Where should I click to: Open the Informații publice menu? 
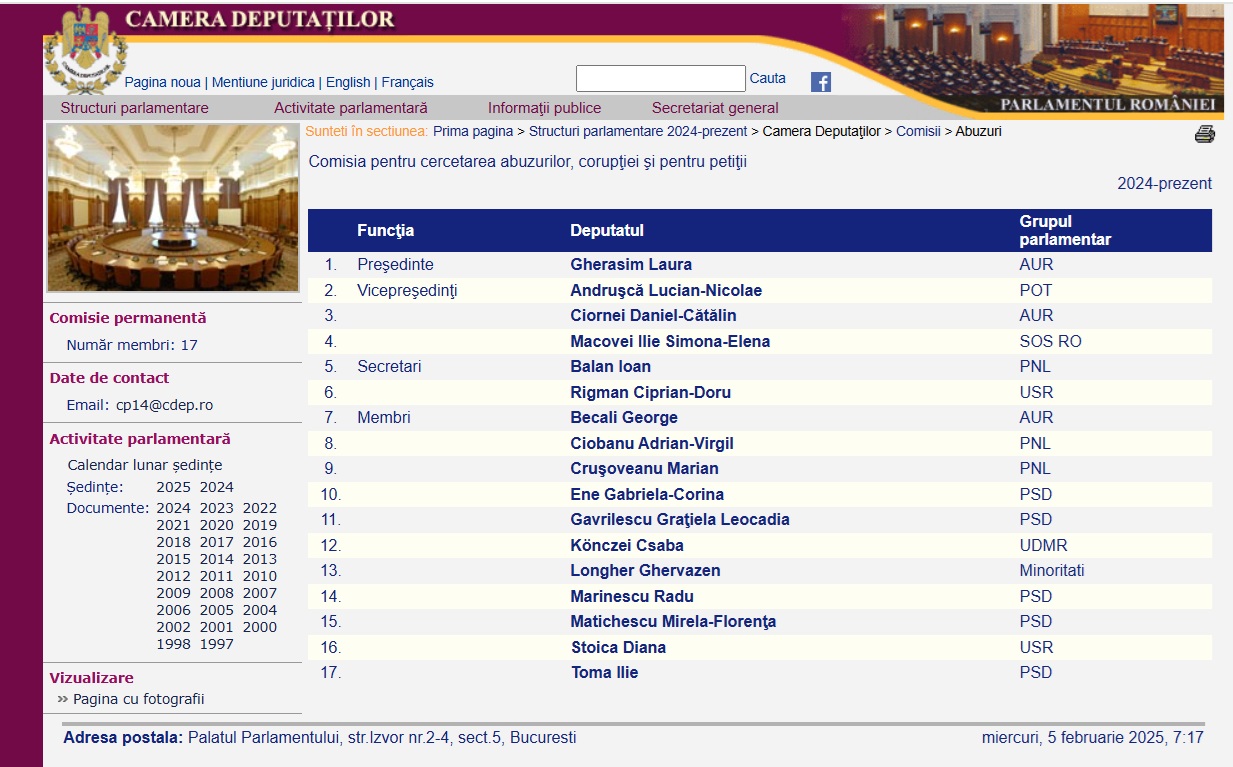pos(544,108)
